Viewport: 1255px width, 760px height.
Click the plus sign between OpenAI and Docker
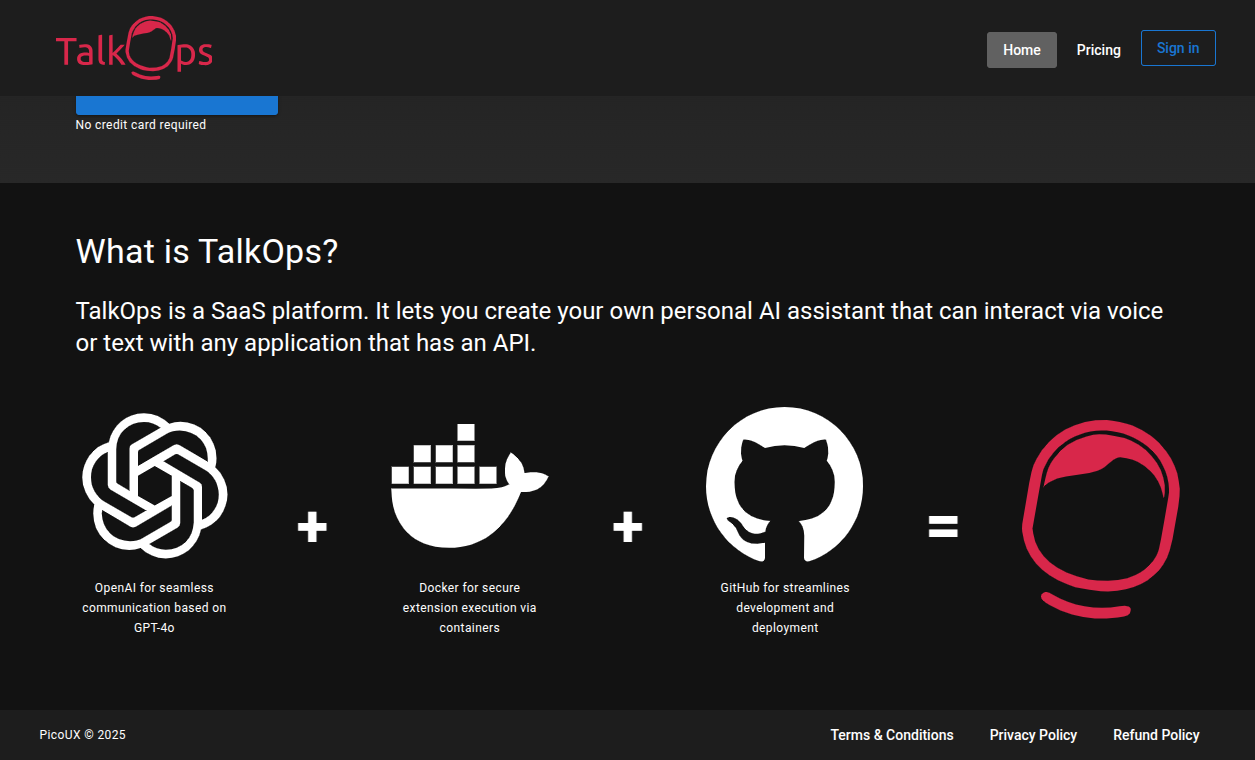[312, 526]
